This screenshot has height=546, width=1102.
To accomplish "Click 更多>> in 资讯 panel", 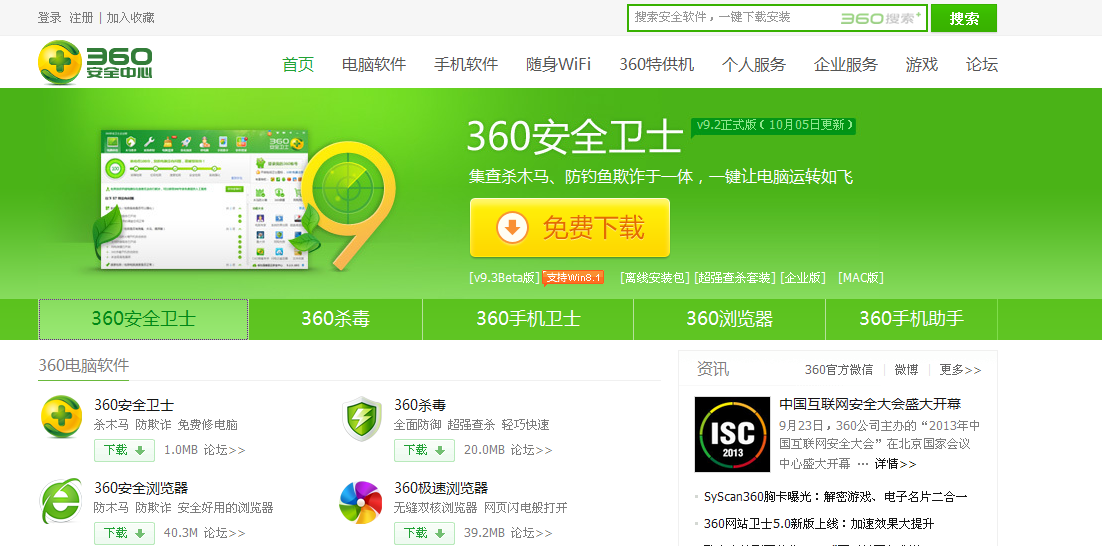I will click(960, 370).
